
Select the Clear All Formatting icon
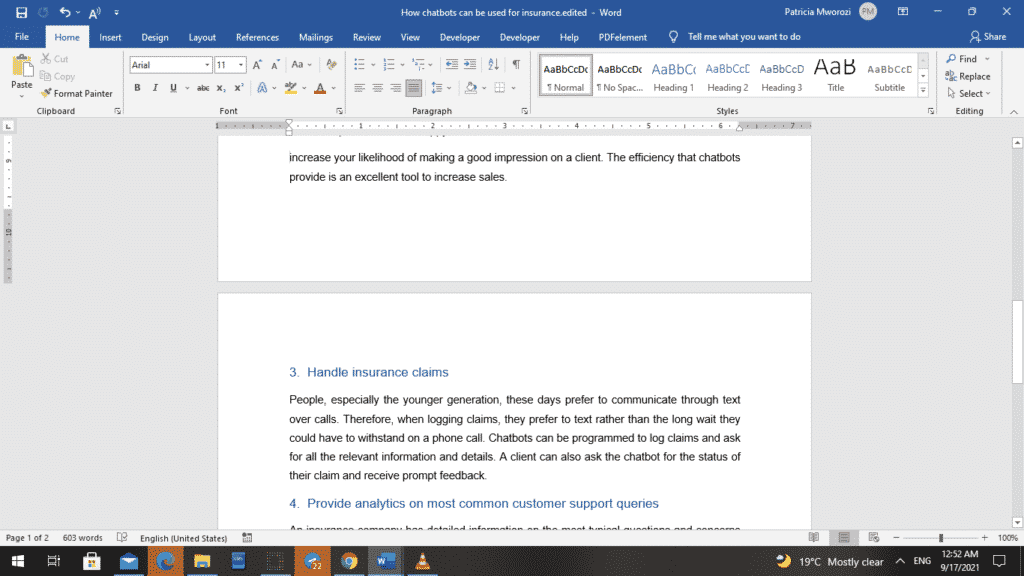330,64
